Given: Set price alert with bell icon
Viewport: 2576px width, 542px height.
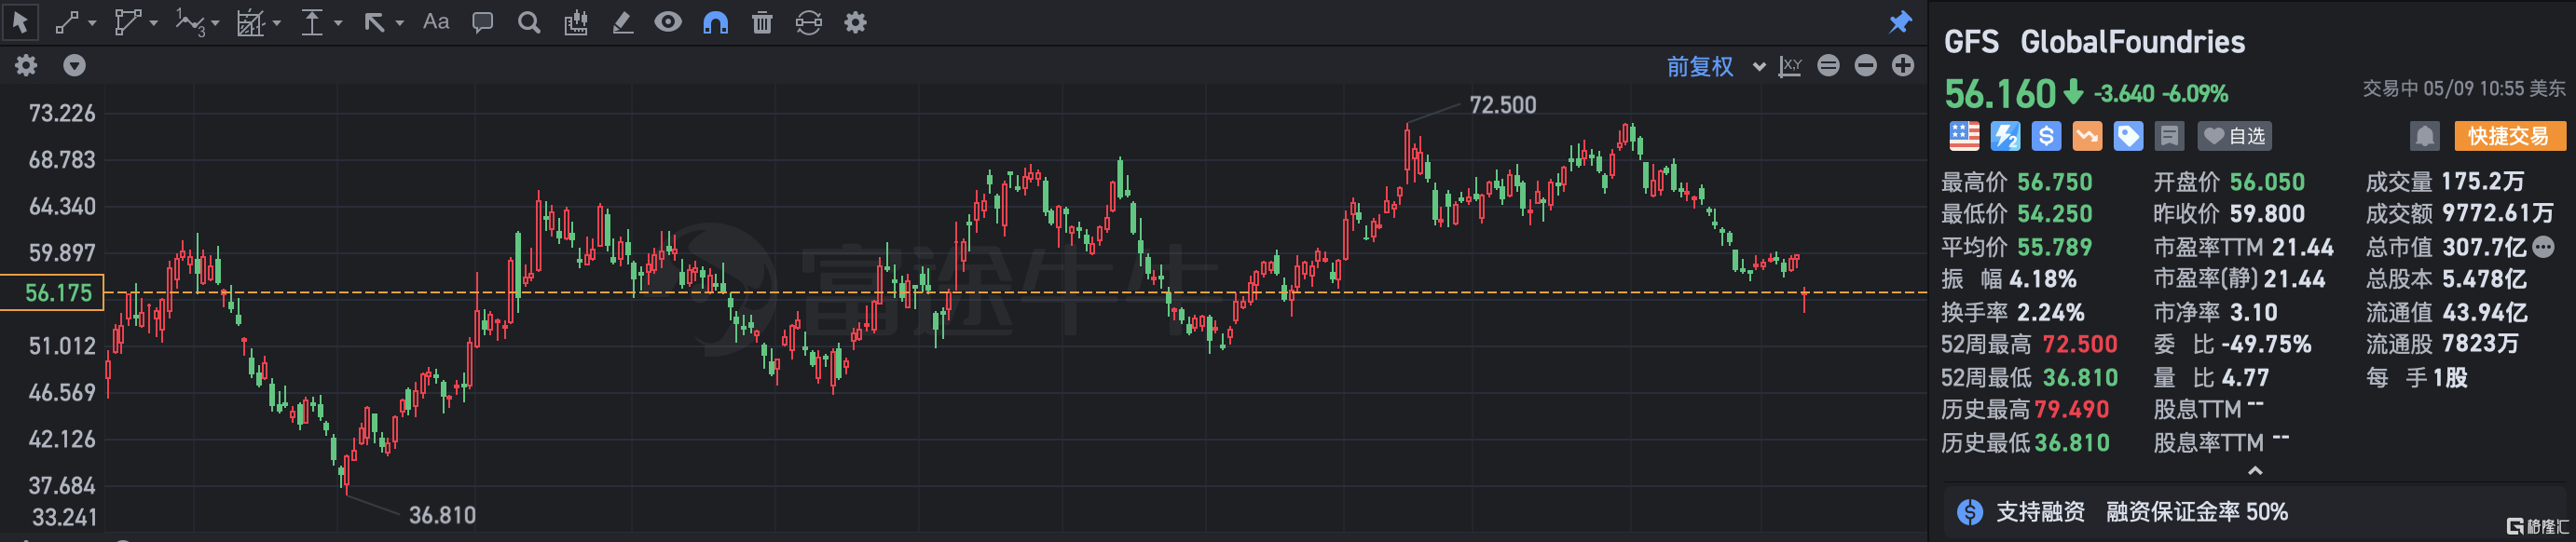Looking at the screenshot, I should [x=2425, y=136].
